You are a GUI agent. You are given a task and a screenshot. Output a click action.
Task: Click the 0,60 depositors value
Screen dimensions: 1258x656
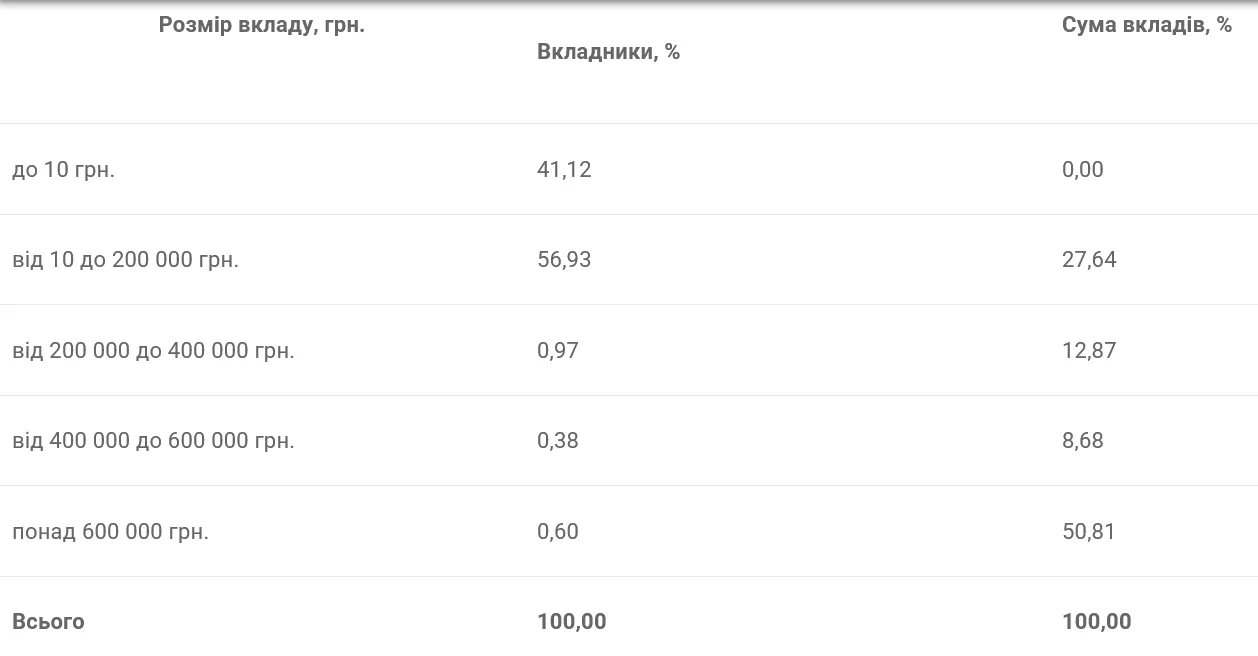click(558, 532)
